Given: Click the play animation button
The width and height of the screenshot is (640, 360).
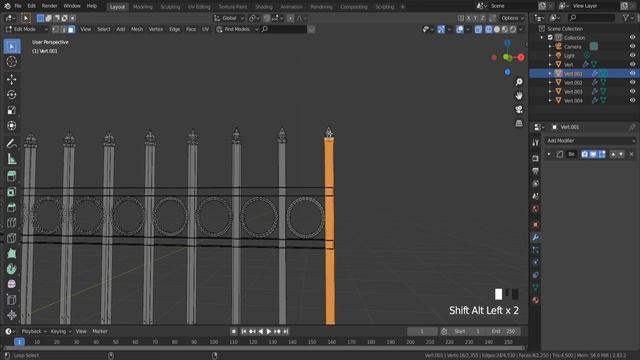Looking at the screenshot, I should pyautogui.click(x=269, y=331).
